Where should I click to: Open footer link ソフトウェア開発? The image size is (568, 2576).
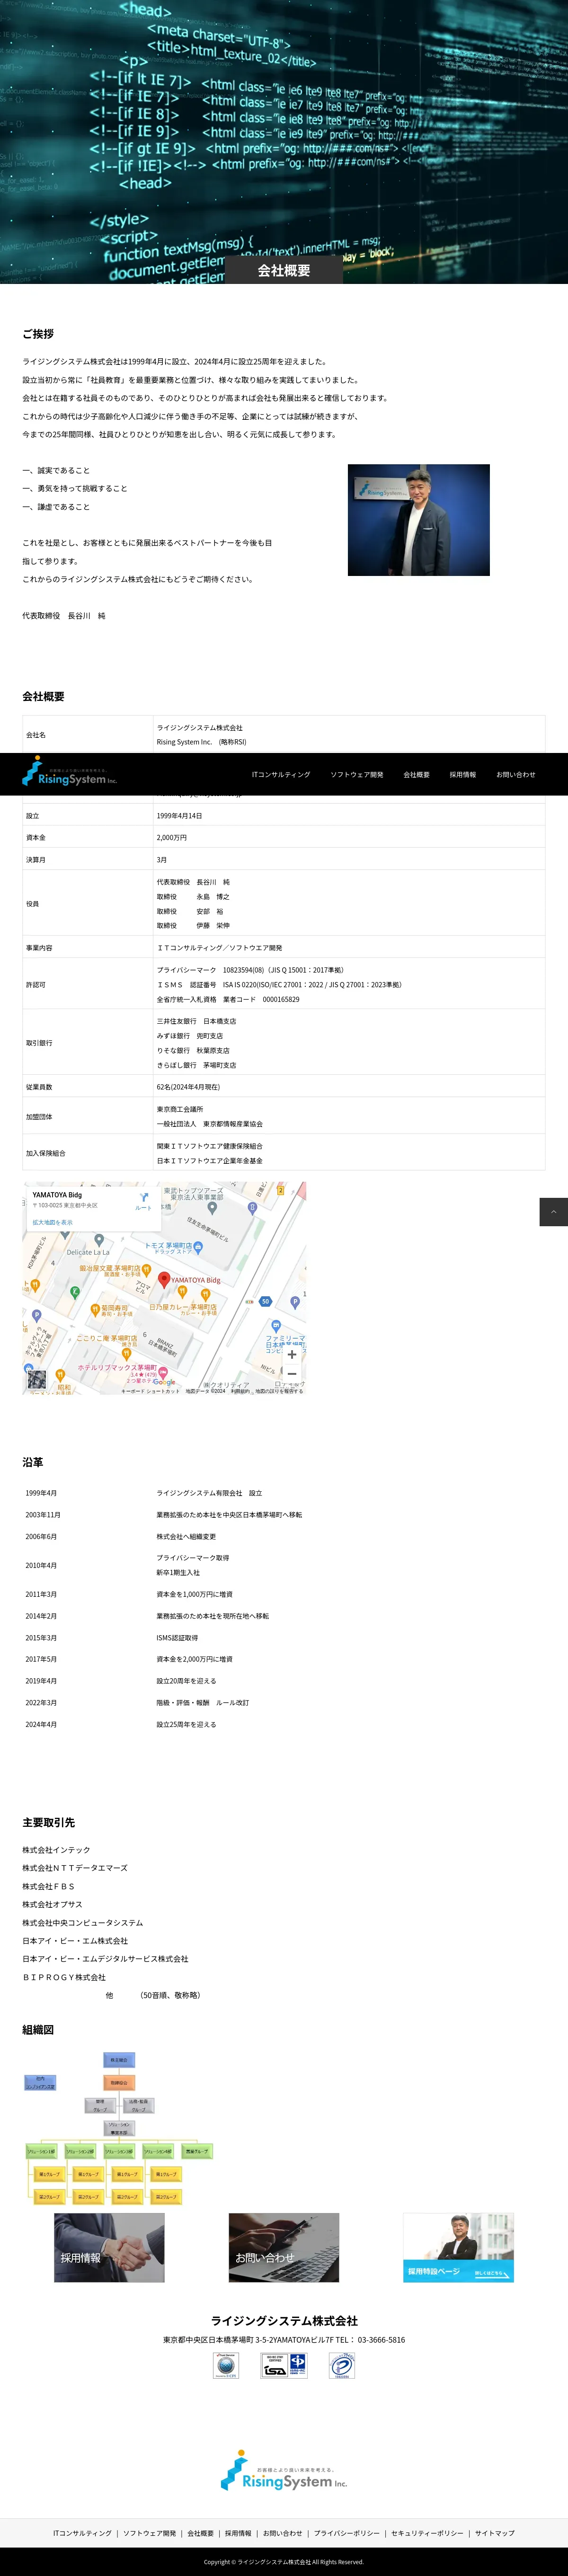(x=149, y=2533)
